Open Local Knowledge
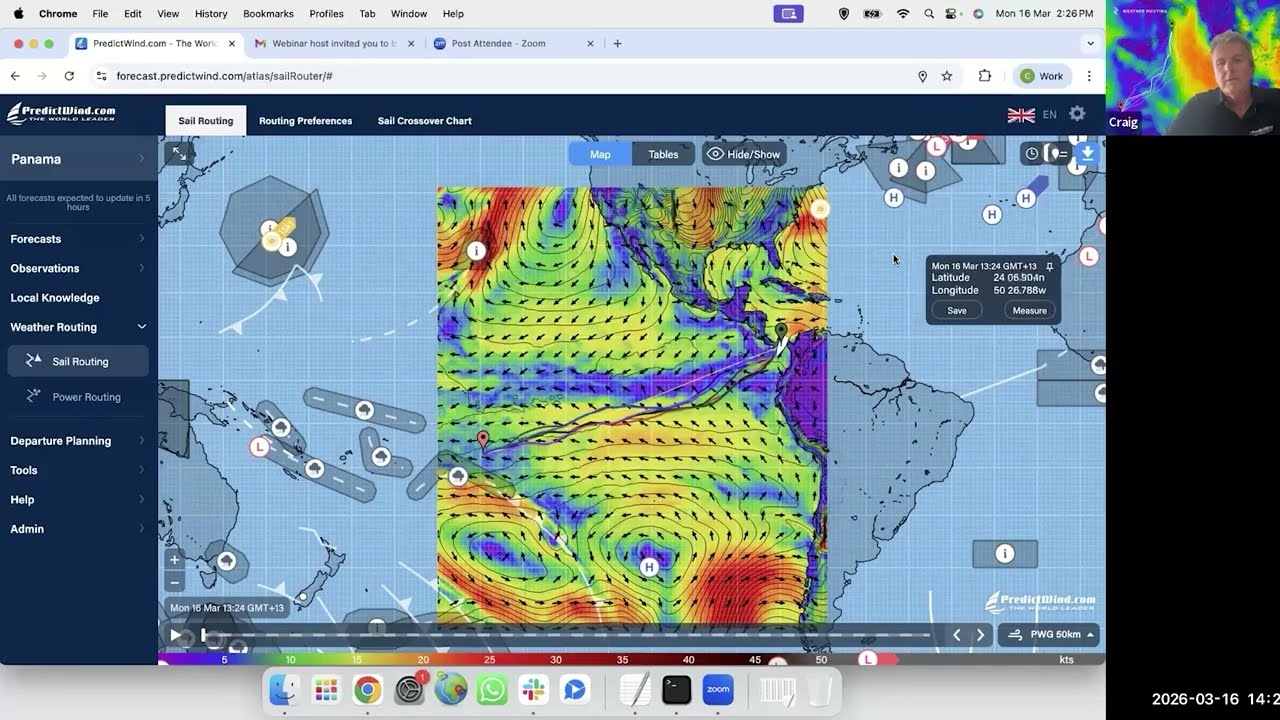The image size is (1280, 720). tap(55, 298)
